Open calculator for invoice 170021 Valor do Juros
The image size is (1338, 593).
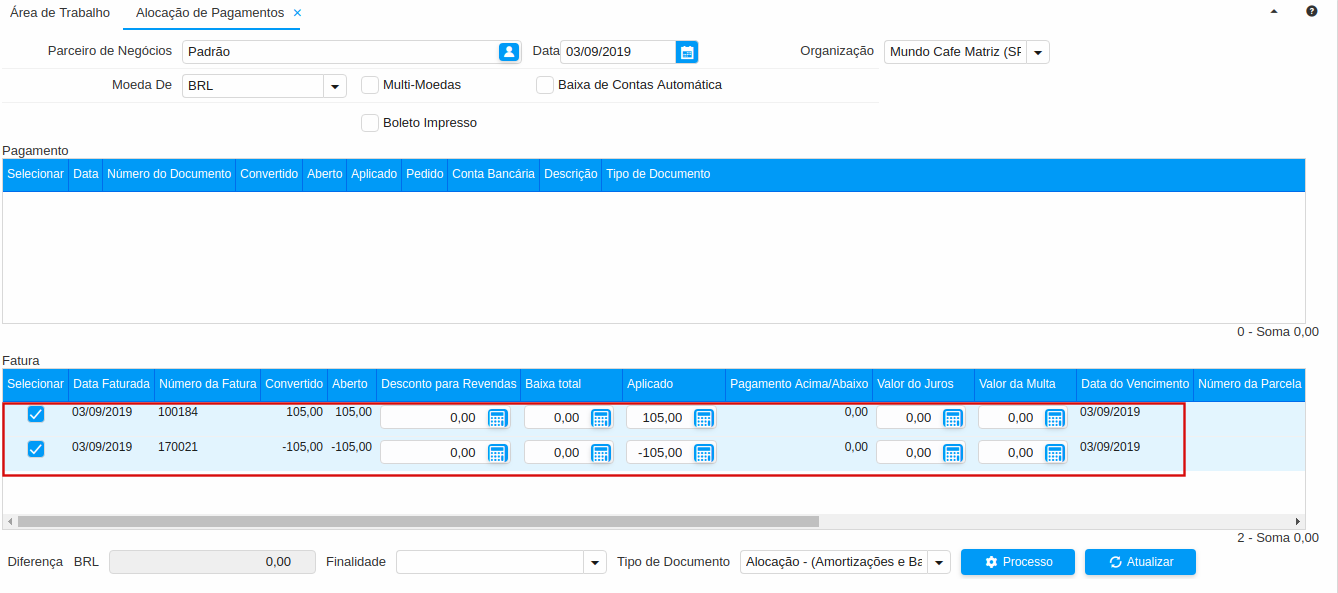click(x=952, y=453)
